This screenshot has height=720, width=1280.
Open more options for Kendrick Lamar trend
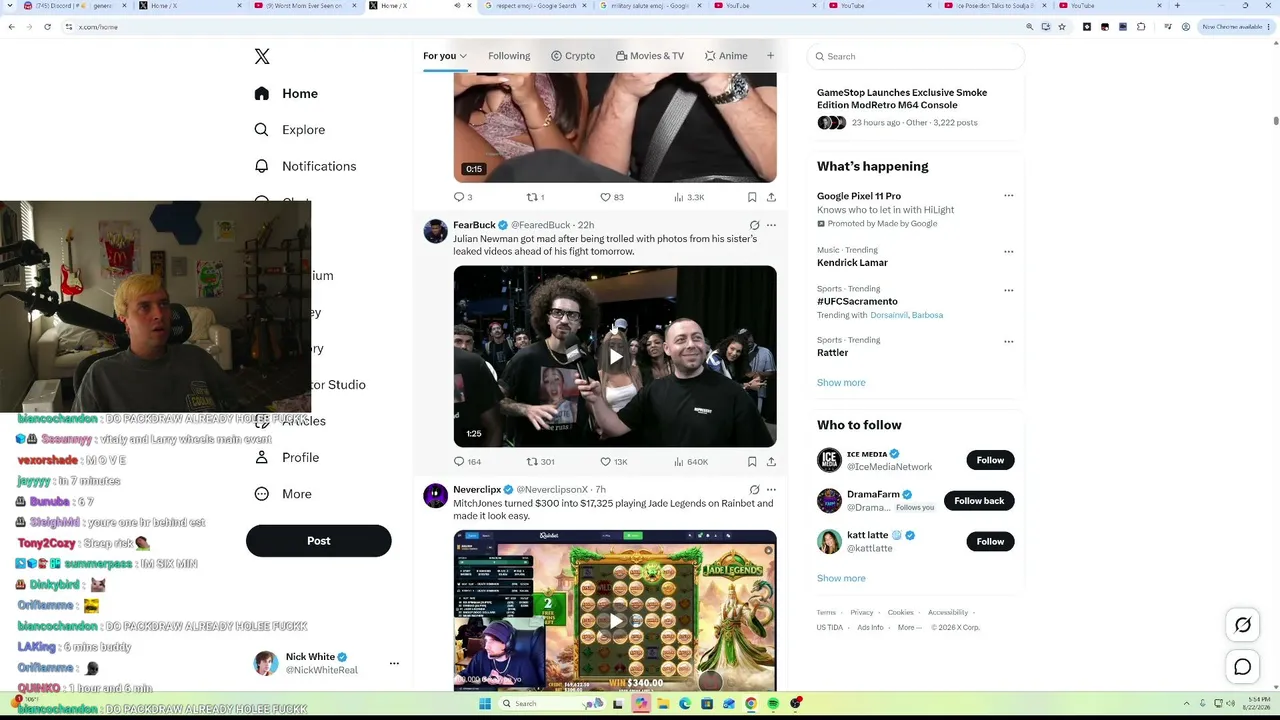coord(1008,251)
